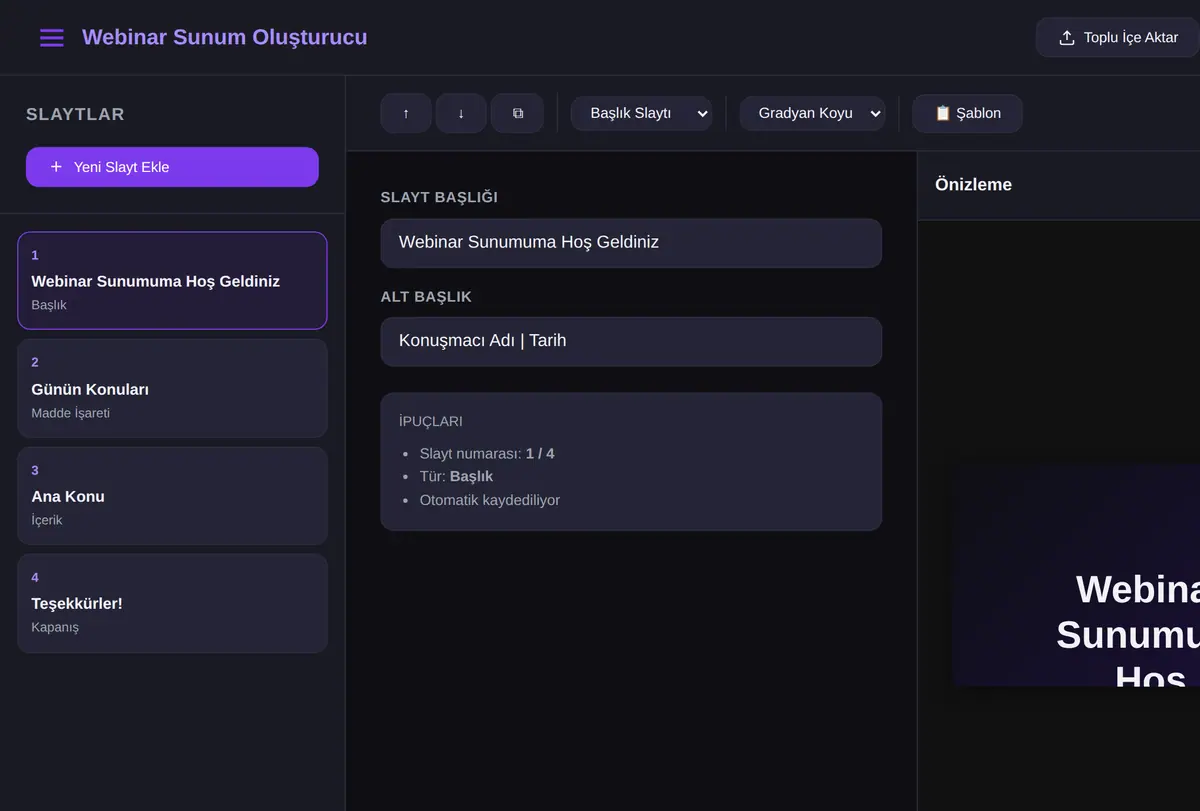Click the SLAYTLAR sidebar heading

pos(75,114)
